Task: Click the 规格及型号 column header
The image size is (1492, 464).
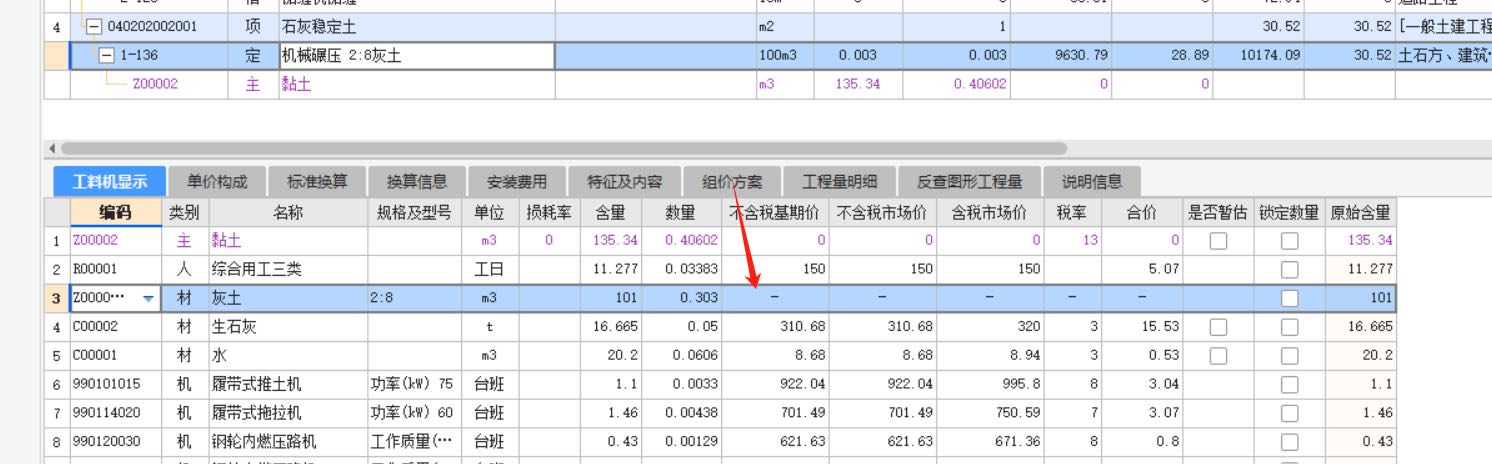Action: [414, 212]
